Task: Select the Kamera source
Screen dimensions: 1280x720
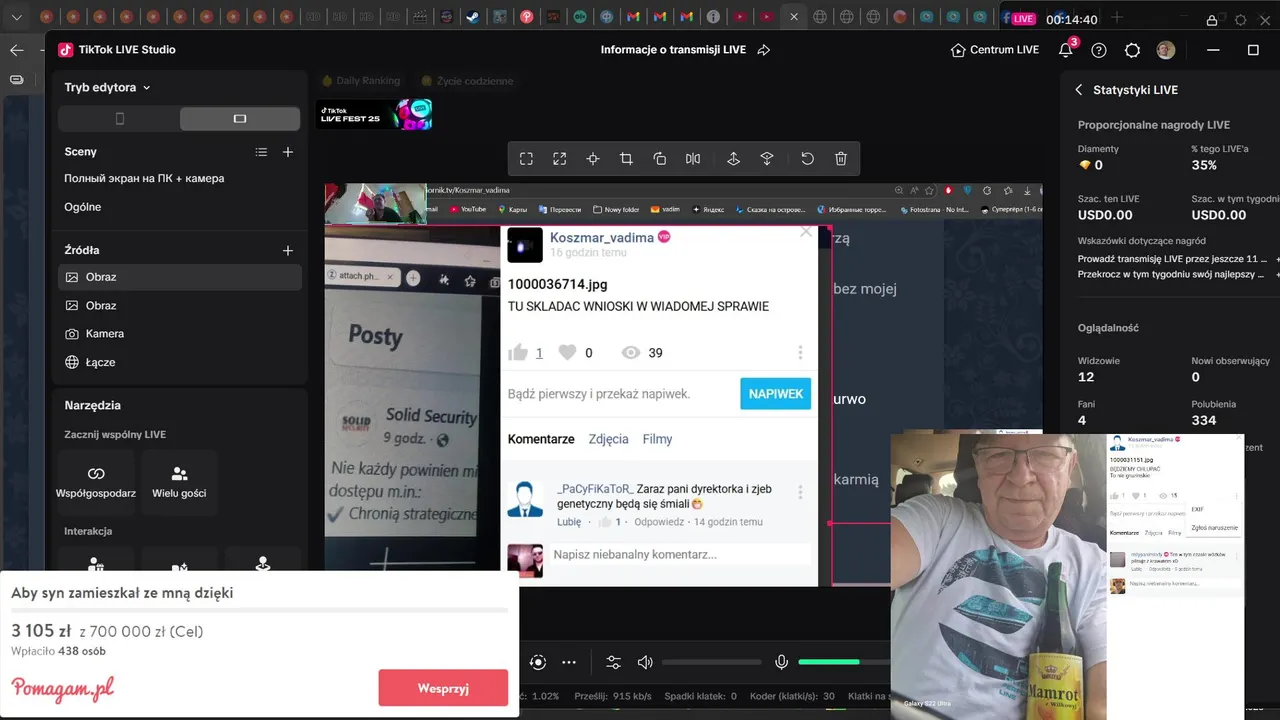Action: point(180,334)
